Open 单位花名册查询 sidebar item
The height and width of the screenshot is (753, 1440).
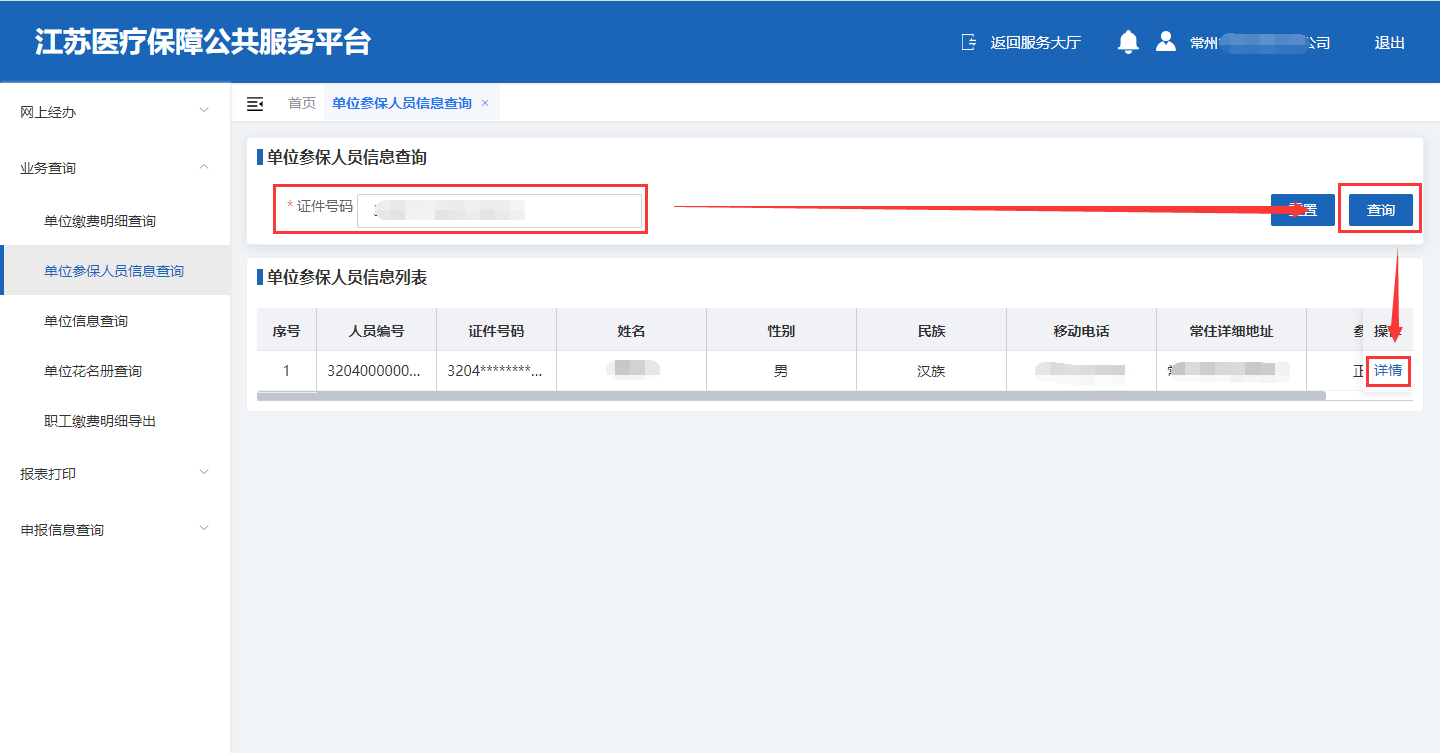(93, 371)
